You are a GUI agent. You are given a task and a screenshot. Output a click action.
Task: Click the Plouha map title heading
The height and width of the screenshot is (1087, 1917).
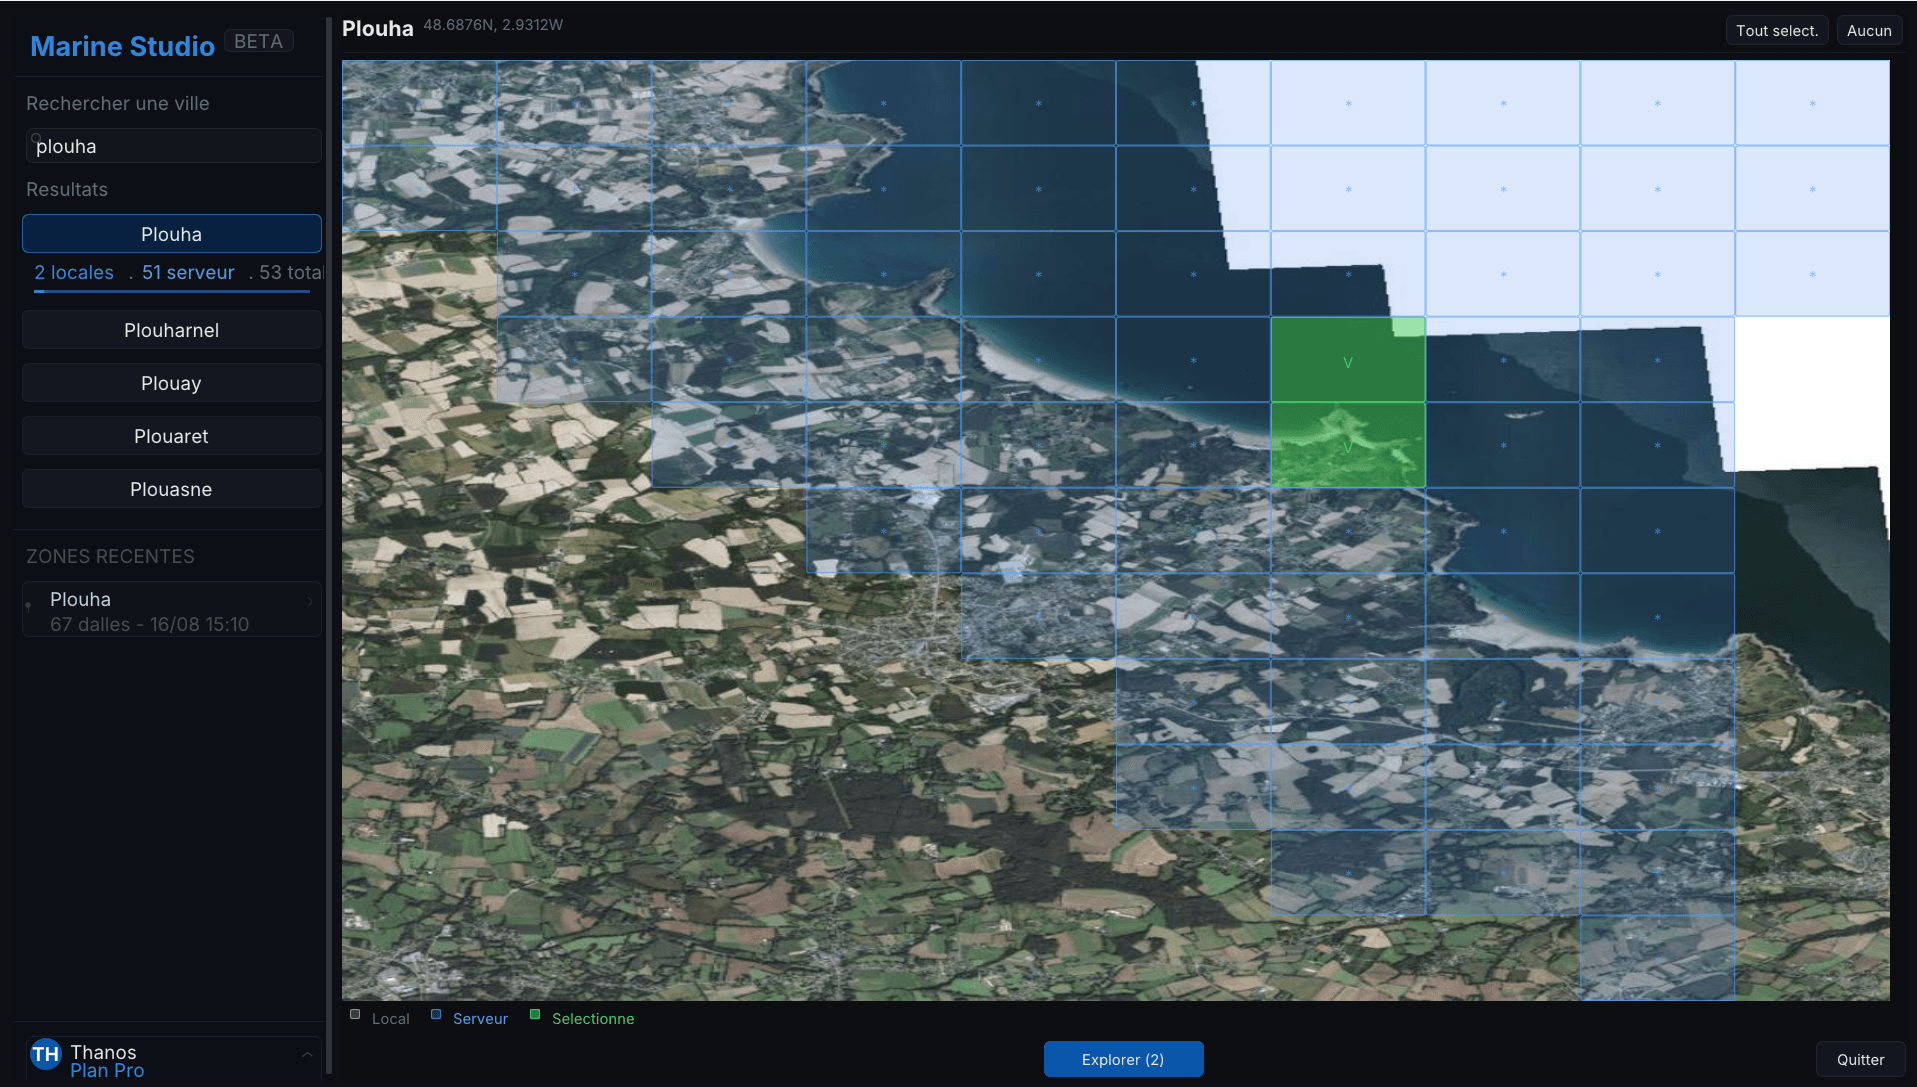click(x=378, y=28)
